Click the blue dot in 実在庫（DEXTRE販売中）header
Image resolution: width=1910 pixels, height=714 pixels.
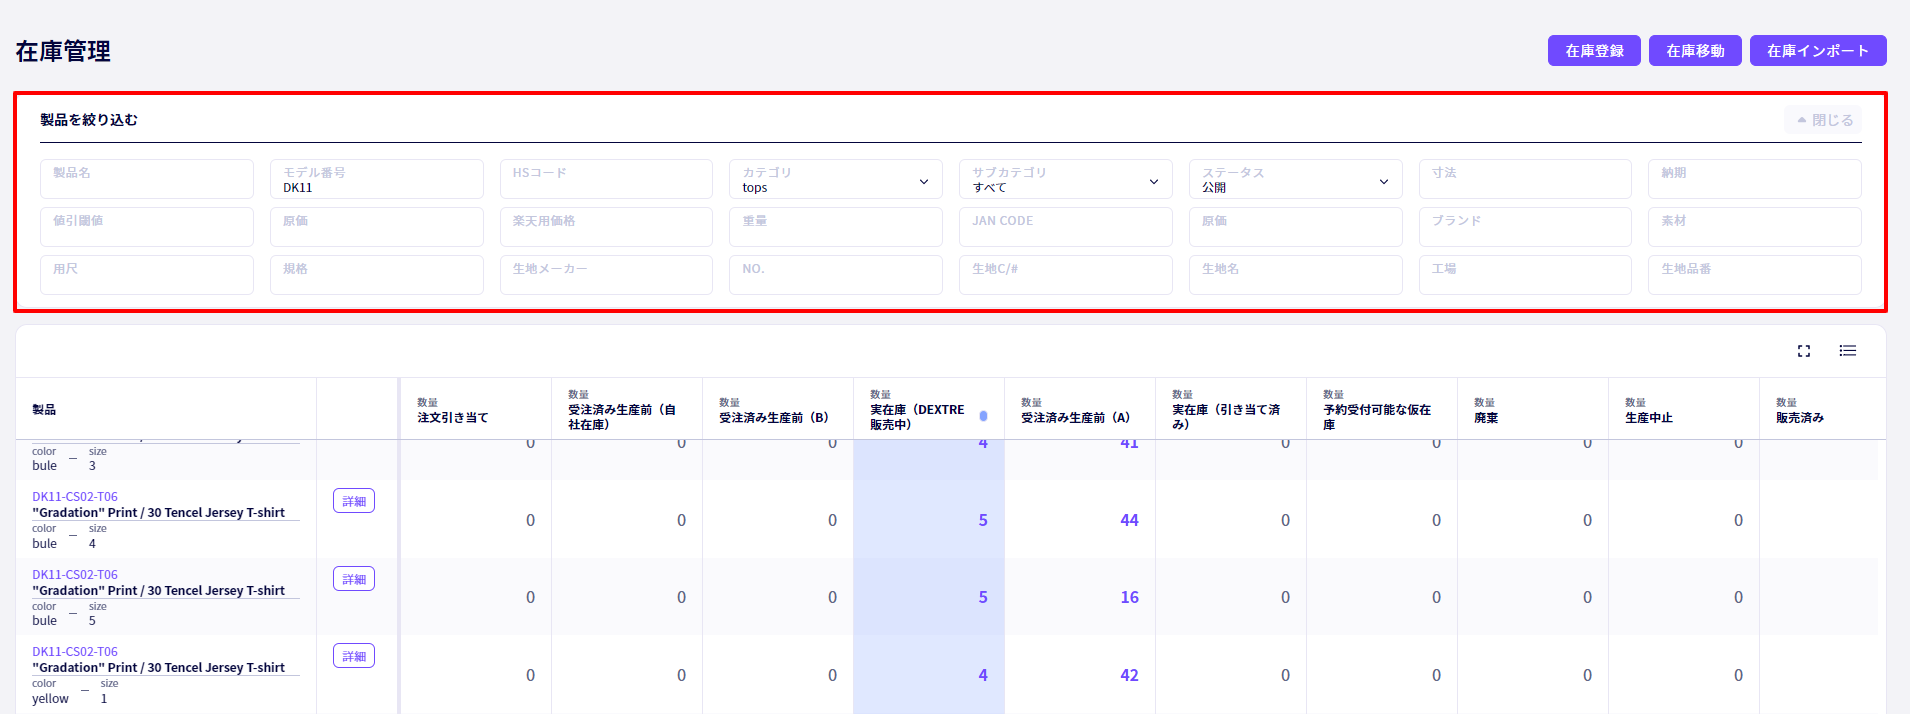tap(983, 416)
